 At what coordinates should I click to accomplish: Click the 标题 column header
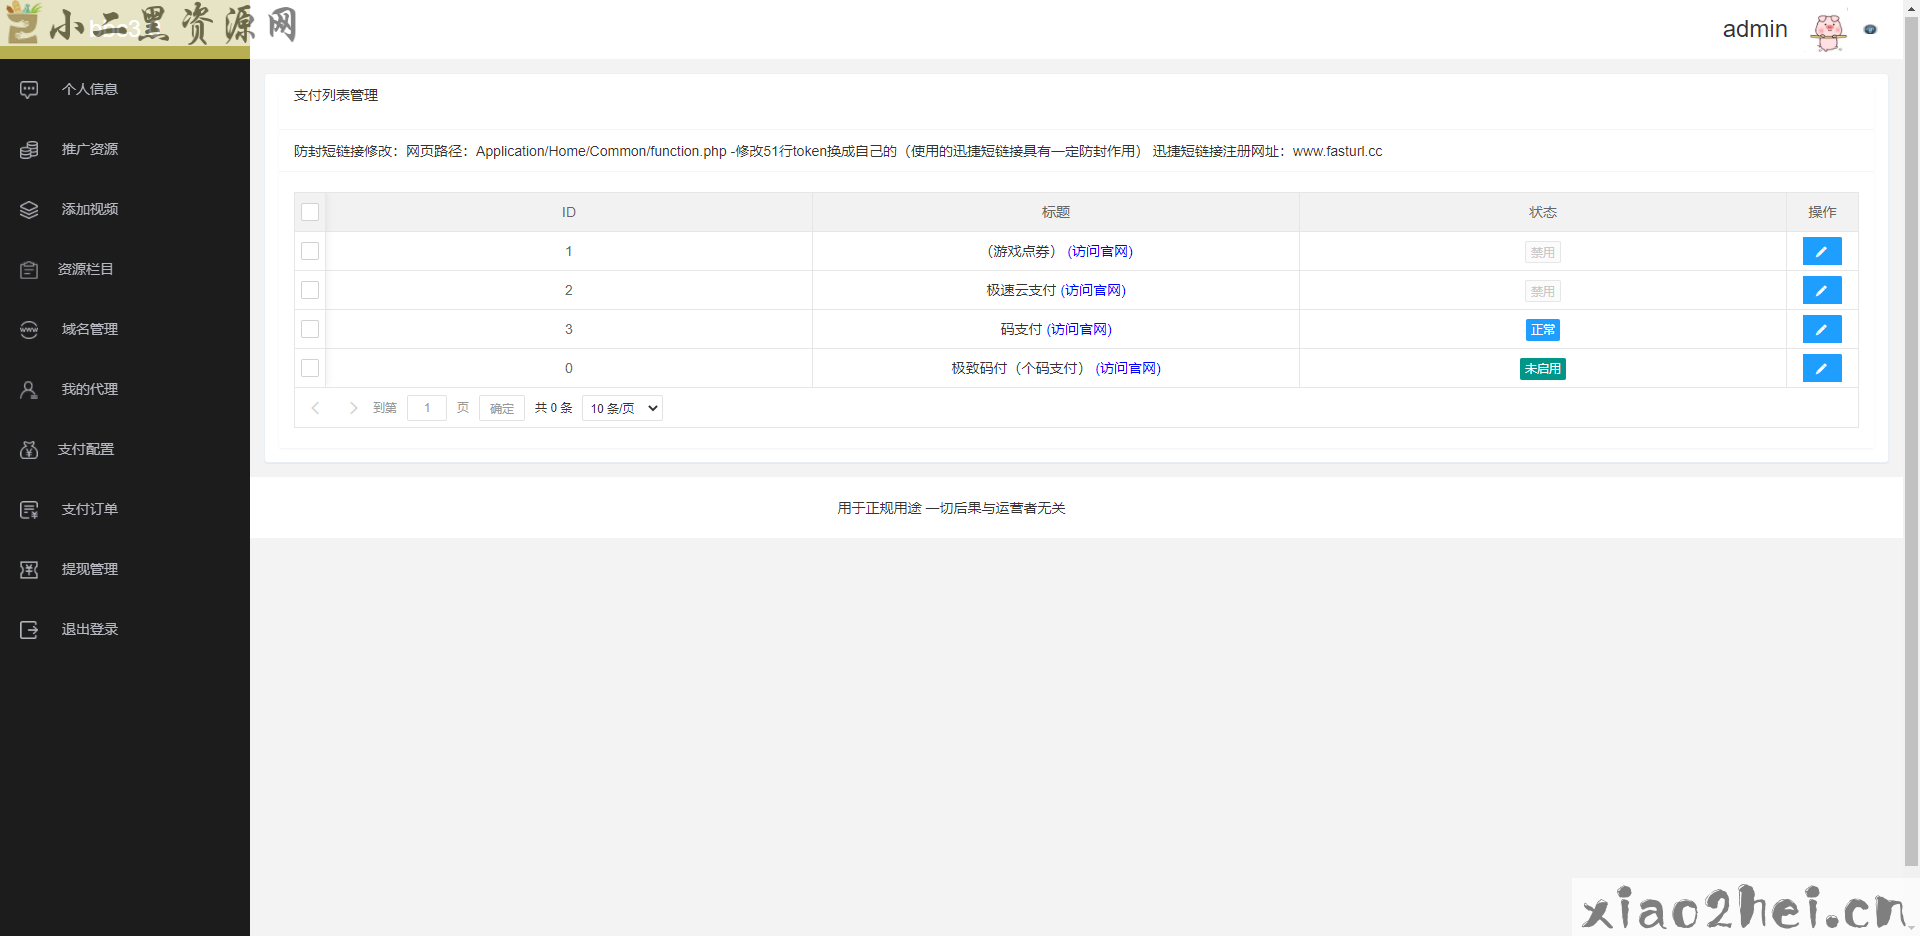[1056, 212]
